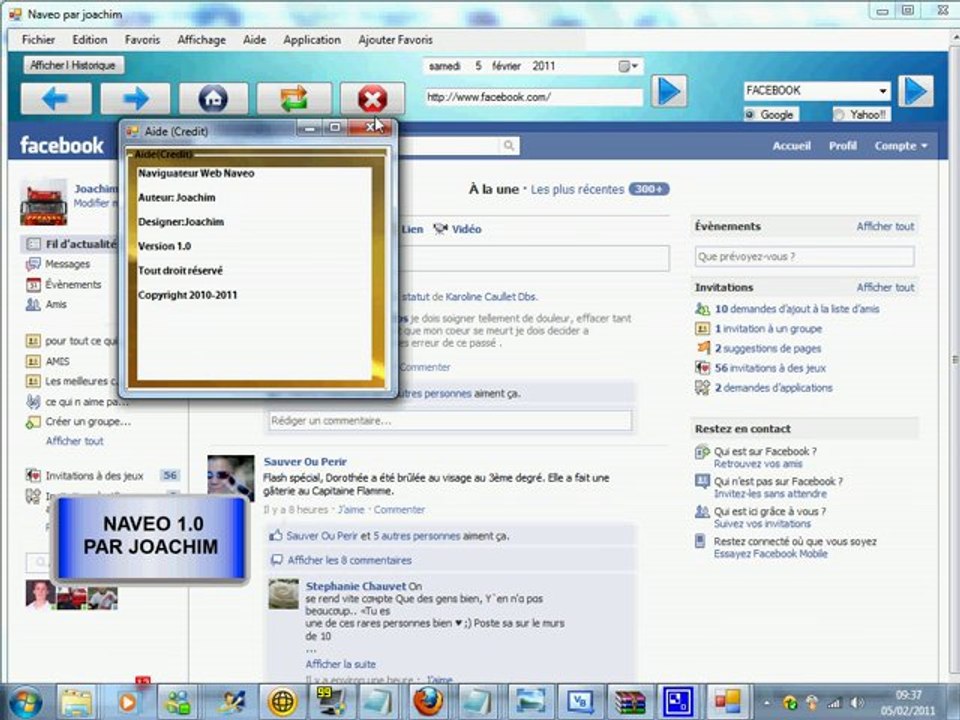
Task: Open the date picker calendar dropdown
Action: pyautogui.click(x=628, y=66)
